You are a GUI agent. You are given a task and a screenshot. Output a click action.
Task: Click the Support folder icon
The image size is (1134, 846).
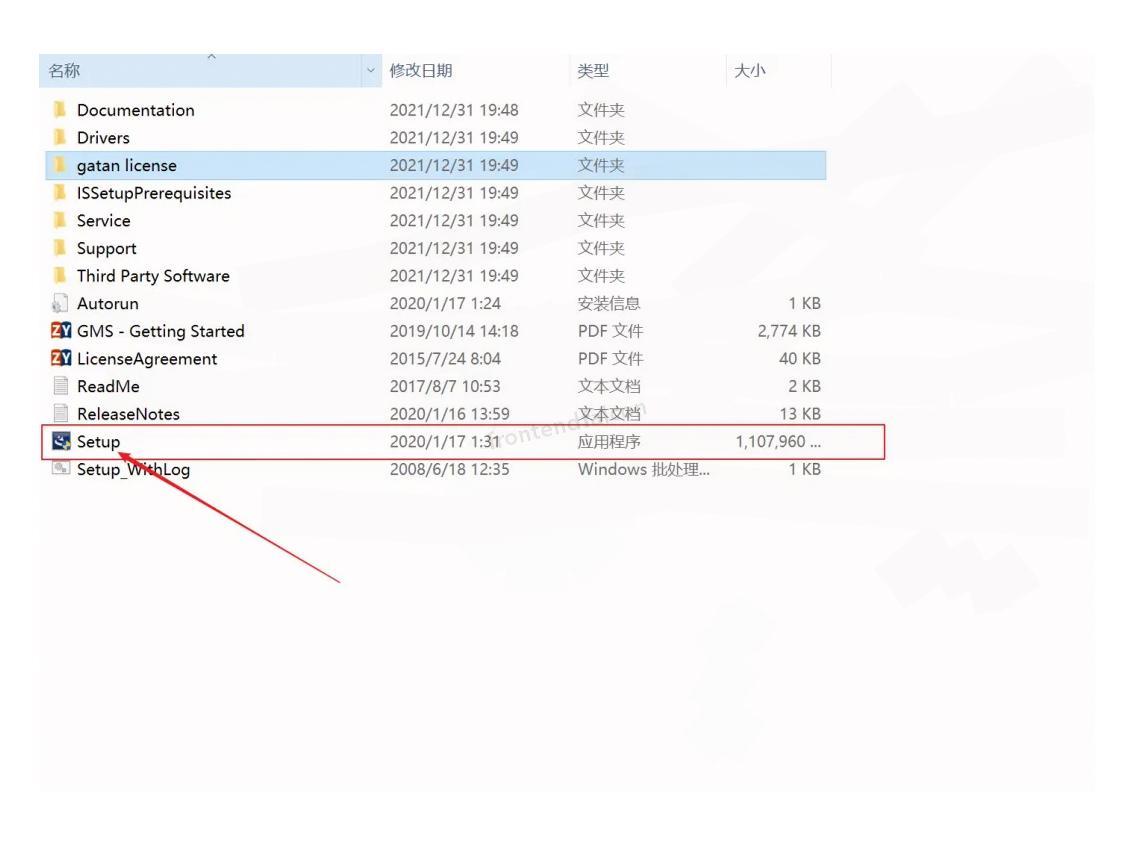60,248
